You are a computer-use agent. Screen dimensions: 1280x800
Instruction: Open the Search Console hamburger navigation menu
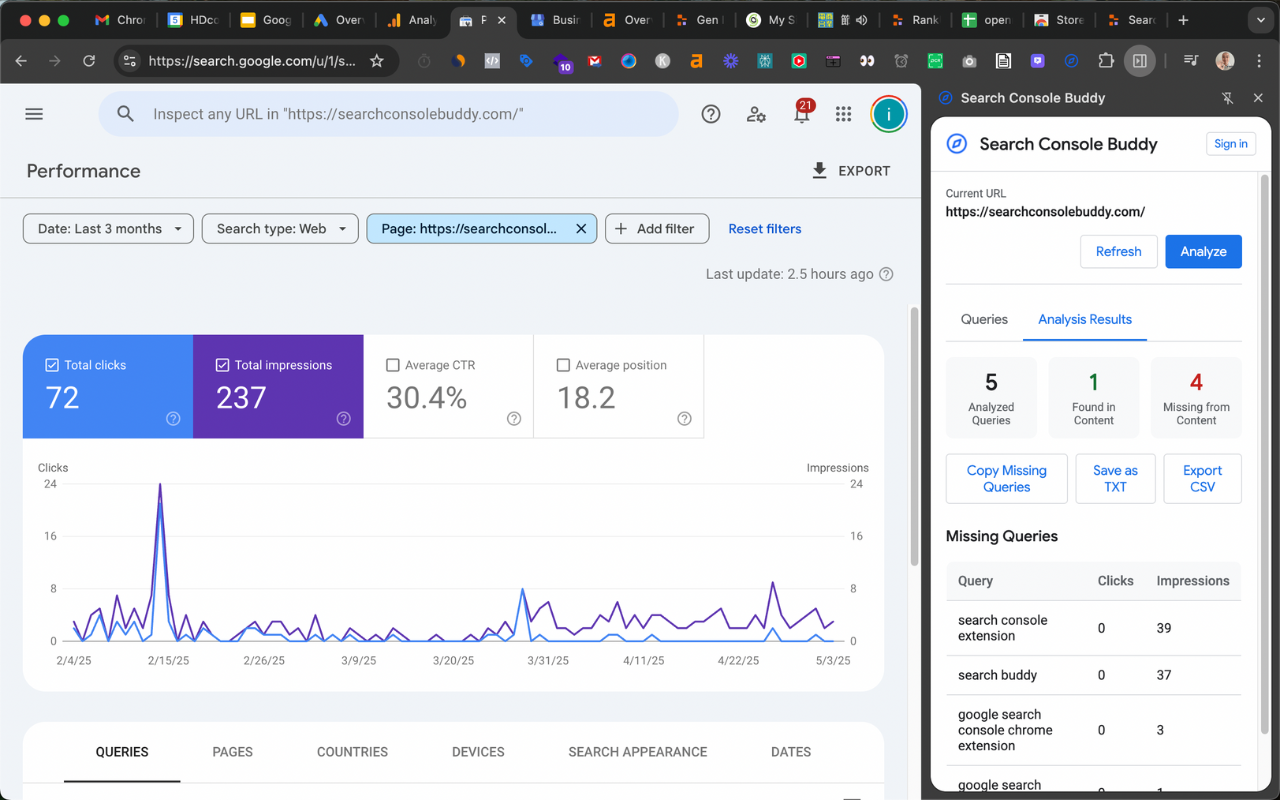(33, 113)
